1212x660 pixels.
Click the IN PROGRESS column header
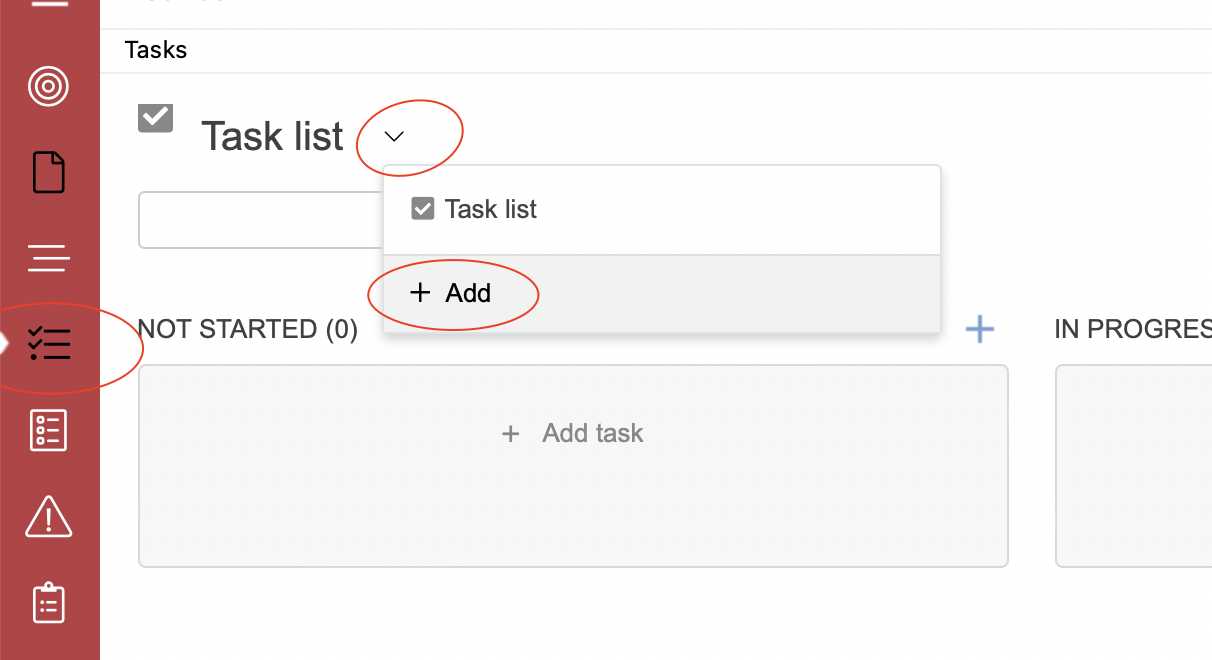(1133, 329)
